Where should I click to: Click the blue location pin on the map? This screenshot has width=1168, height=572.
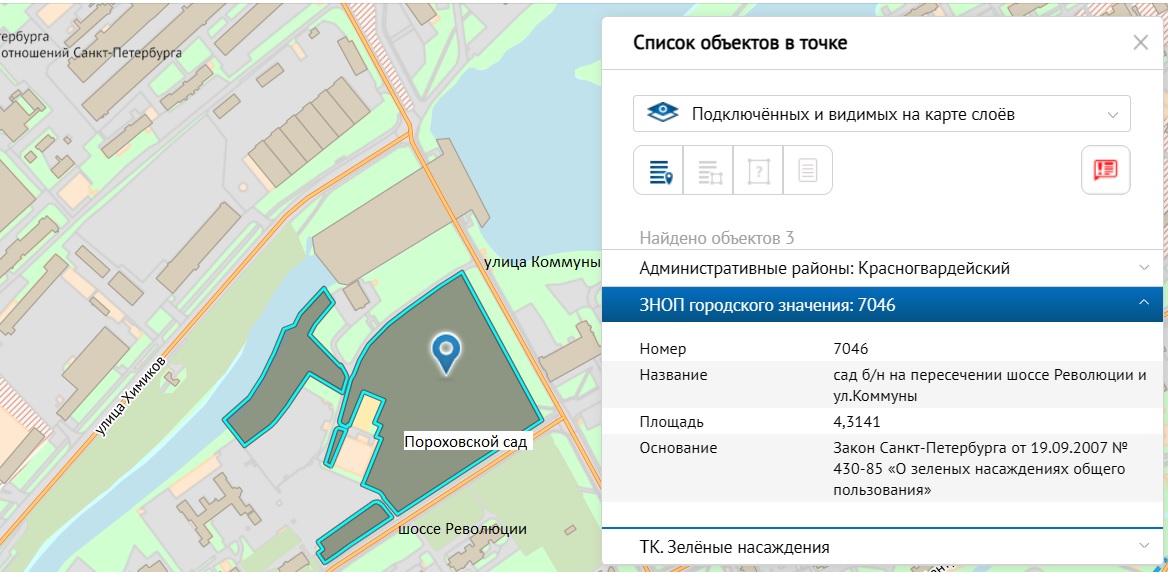(x=446, y=352)
